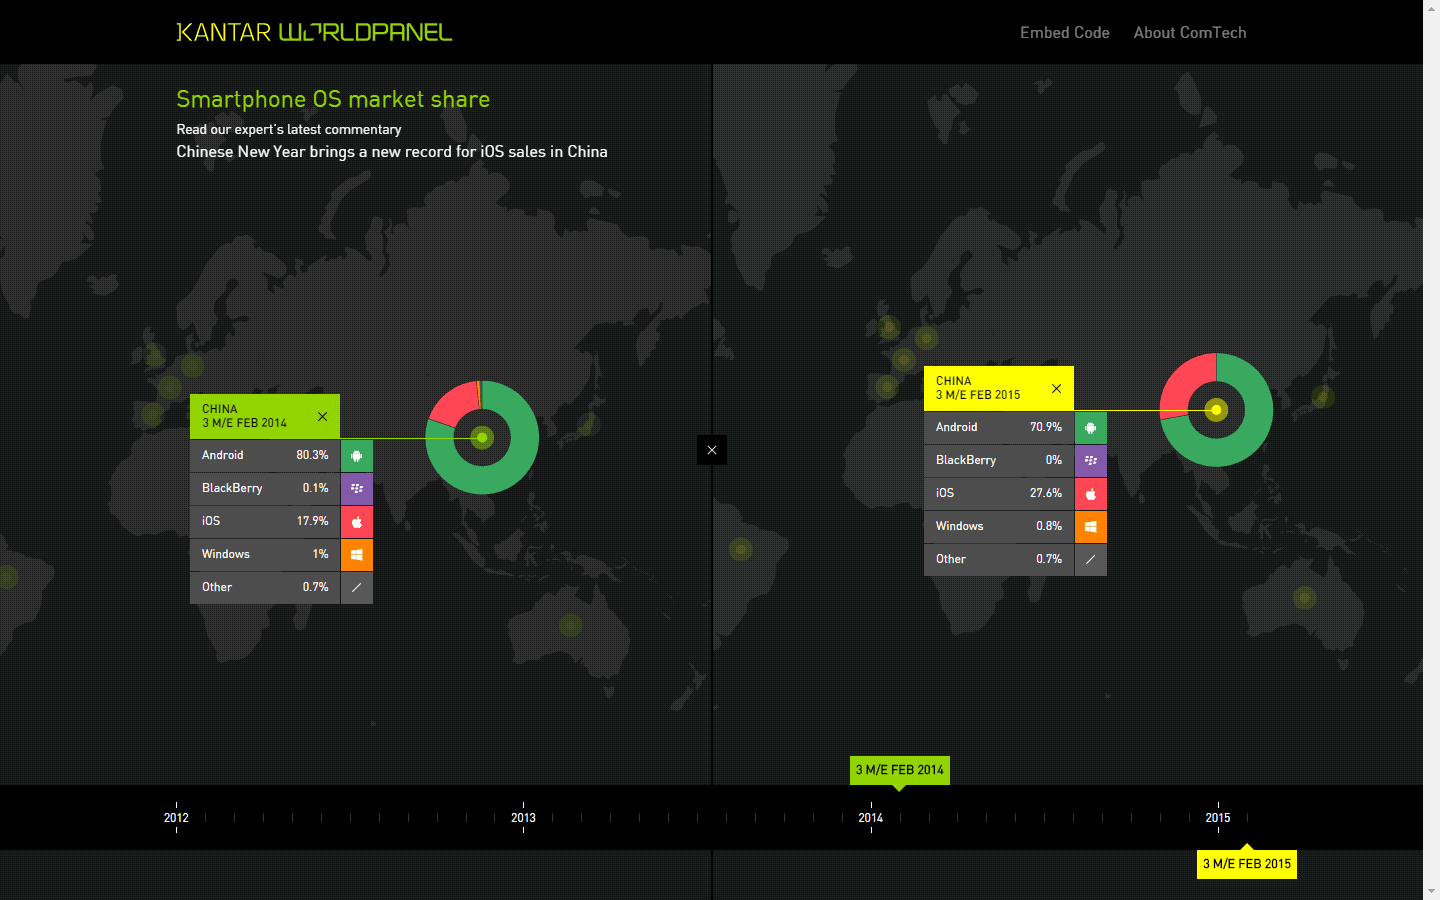Close the comparison split view with center X
Screen dimensions: 1440x900
pyautogui.click(x=712, y=450)
